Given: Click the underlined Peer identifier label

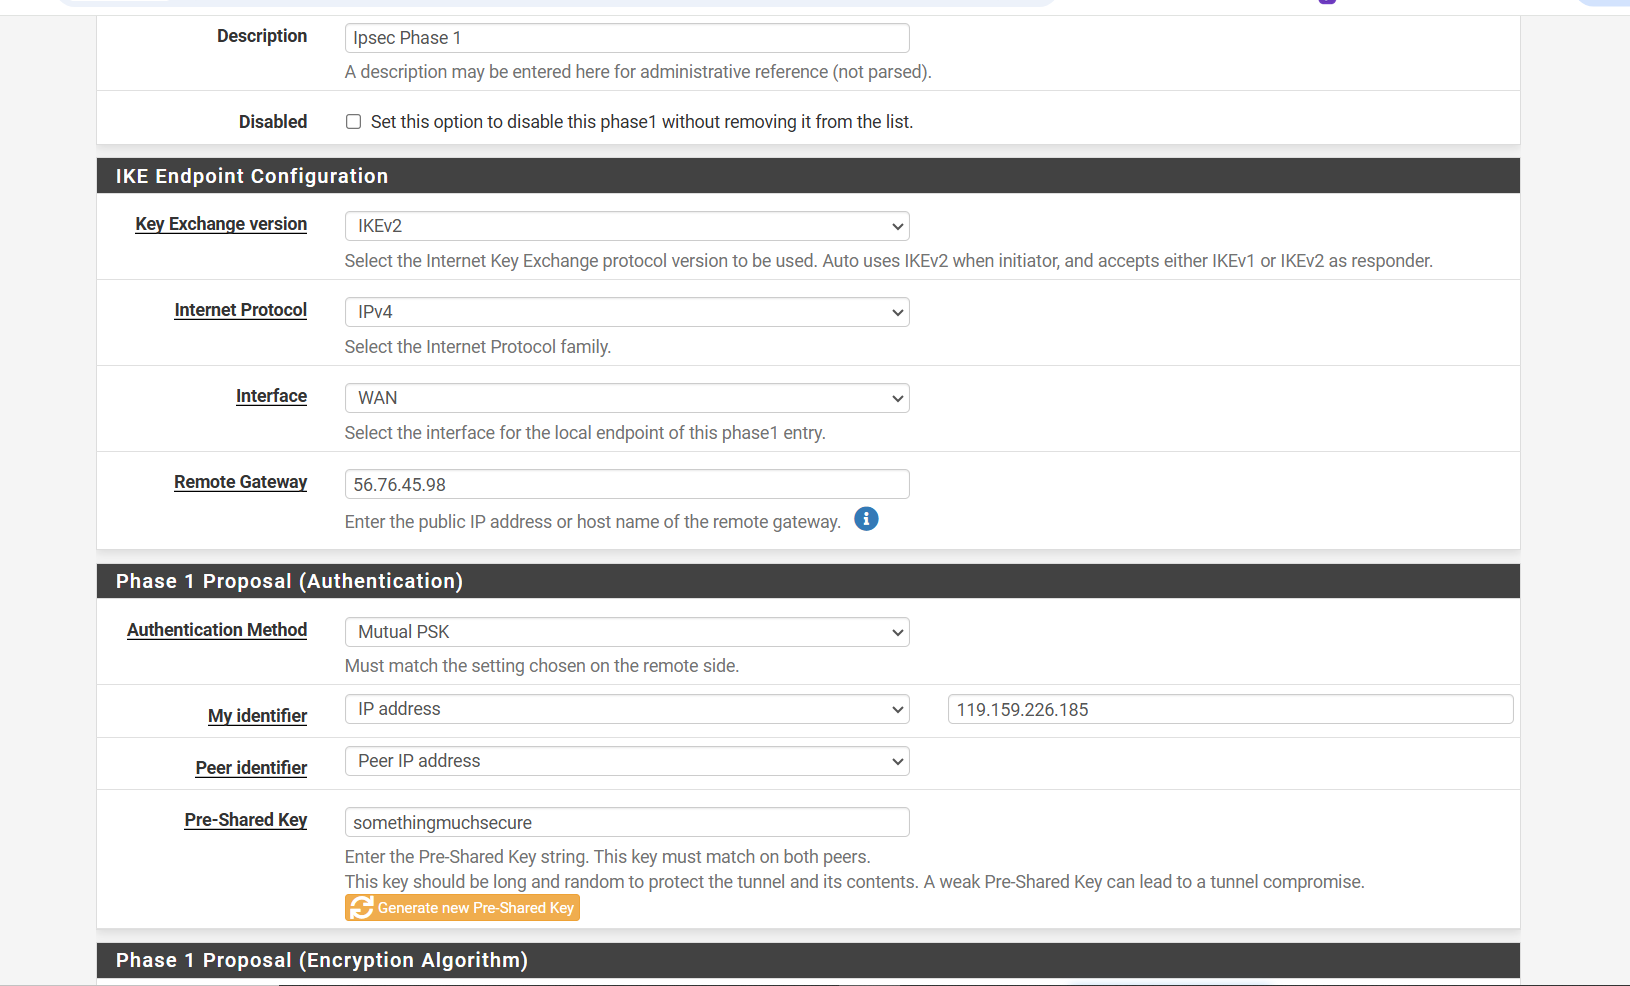Looking at the screenshot, I should (251, 768).
